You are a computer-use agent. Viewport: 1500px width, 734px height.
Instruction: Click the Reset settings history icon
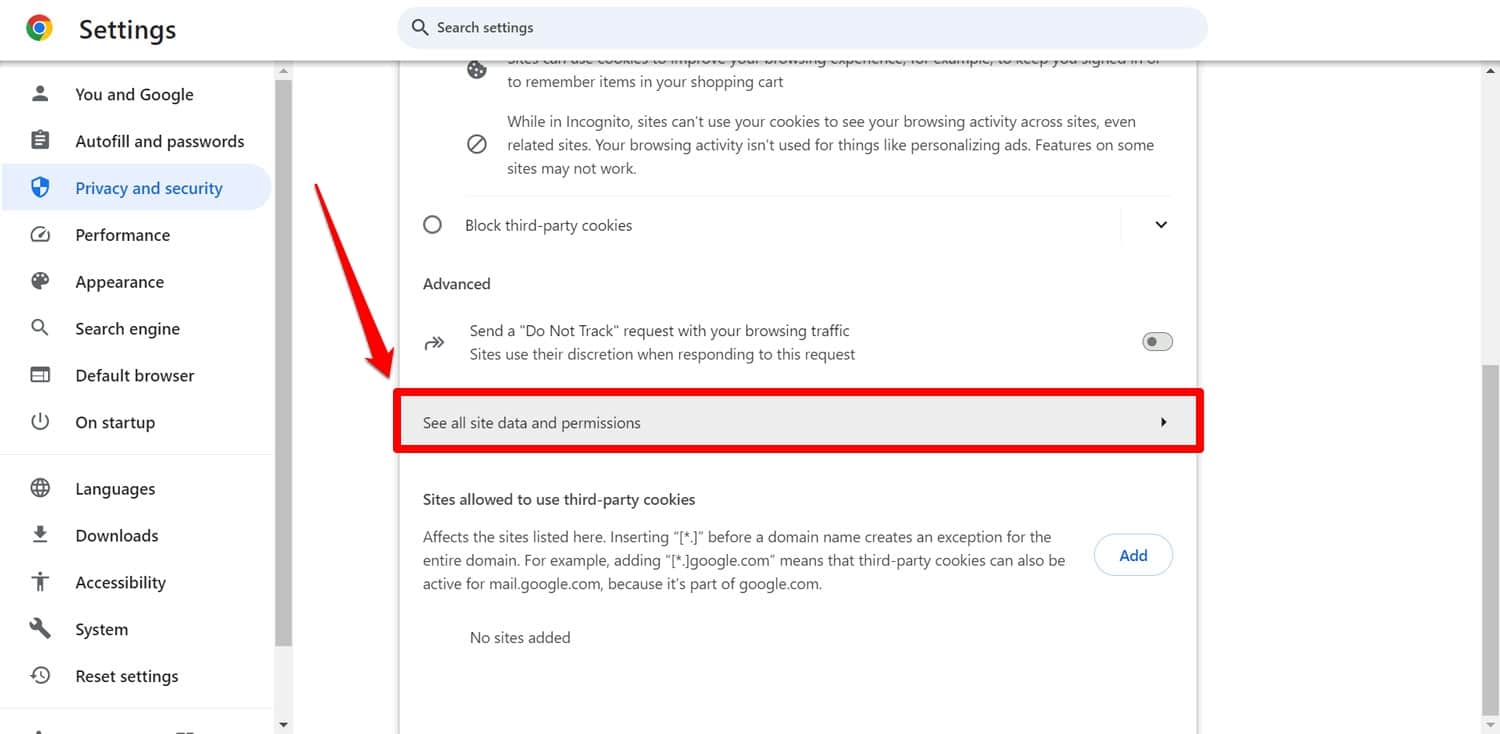[x=40, y=676]
